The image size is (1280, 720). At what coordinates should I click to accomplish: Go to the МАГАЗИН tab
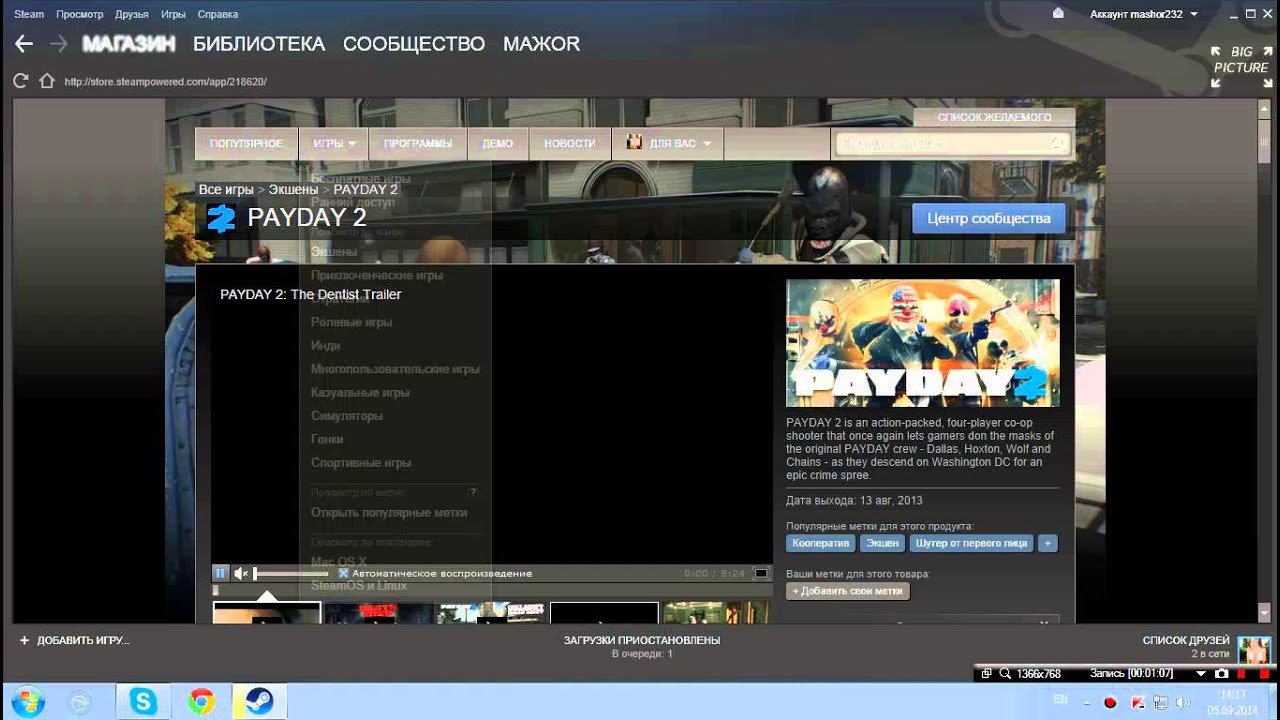[129, 44]
